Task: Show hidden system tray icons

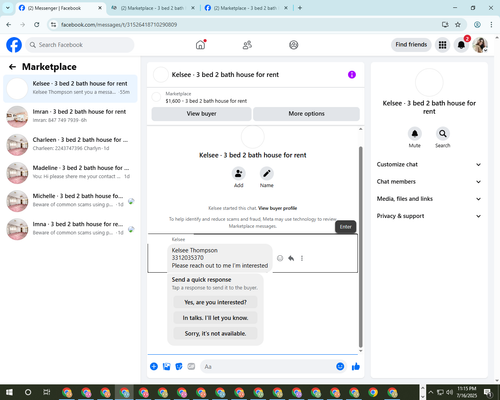Action: (430, 392)
